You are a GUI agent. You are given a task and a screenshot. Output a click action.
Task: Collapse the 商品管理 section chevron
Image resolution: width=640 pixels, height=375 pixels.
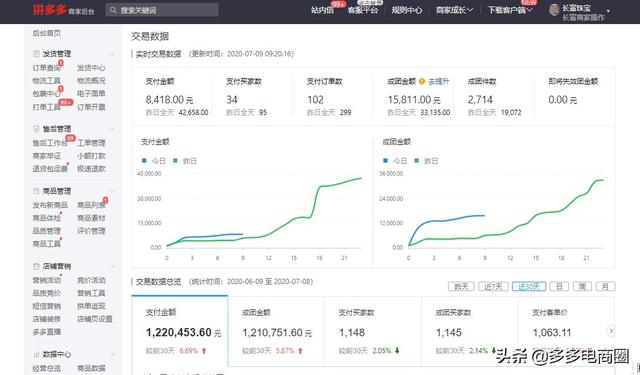[112, 191]
